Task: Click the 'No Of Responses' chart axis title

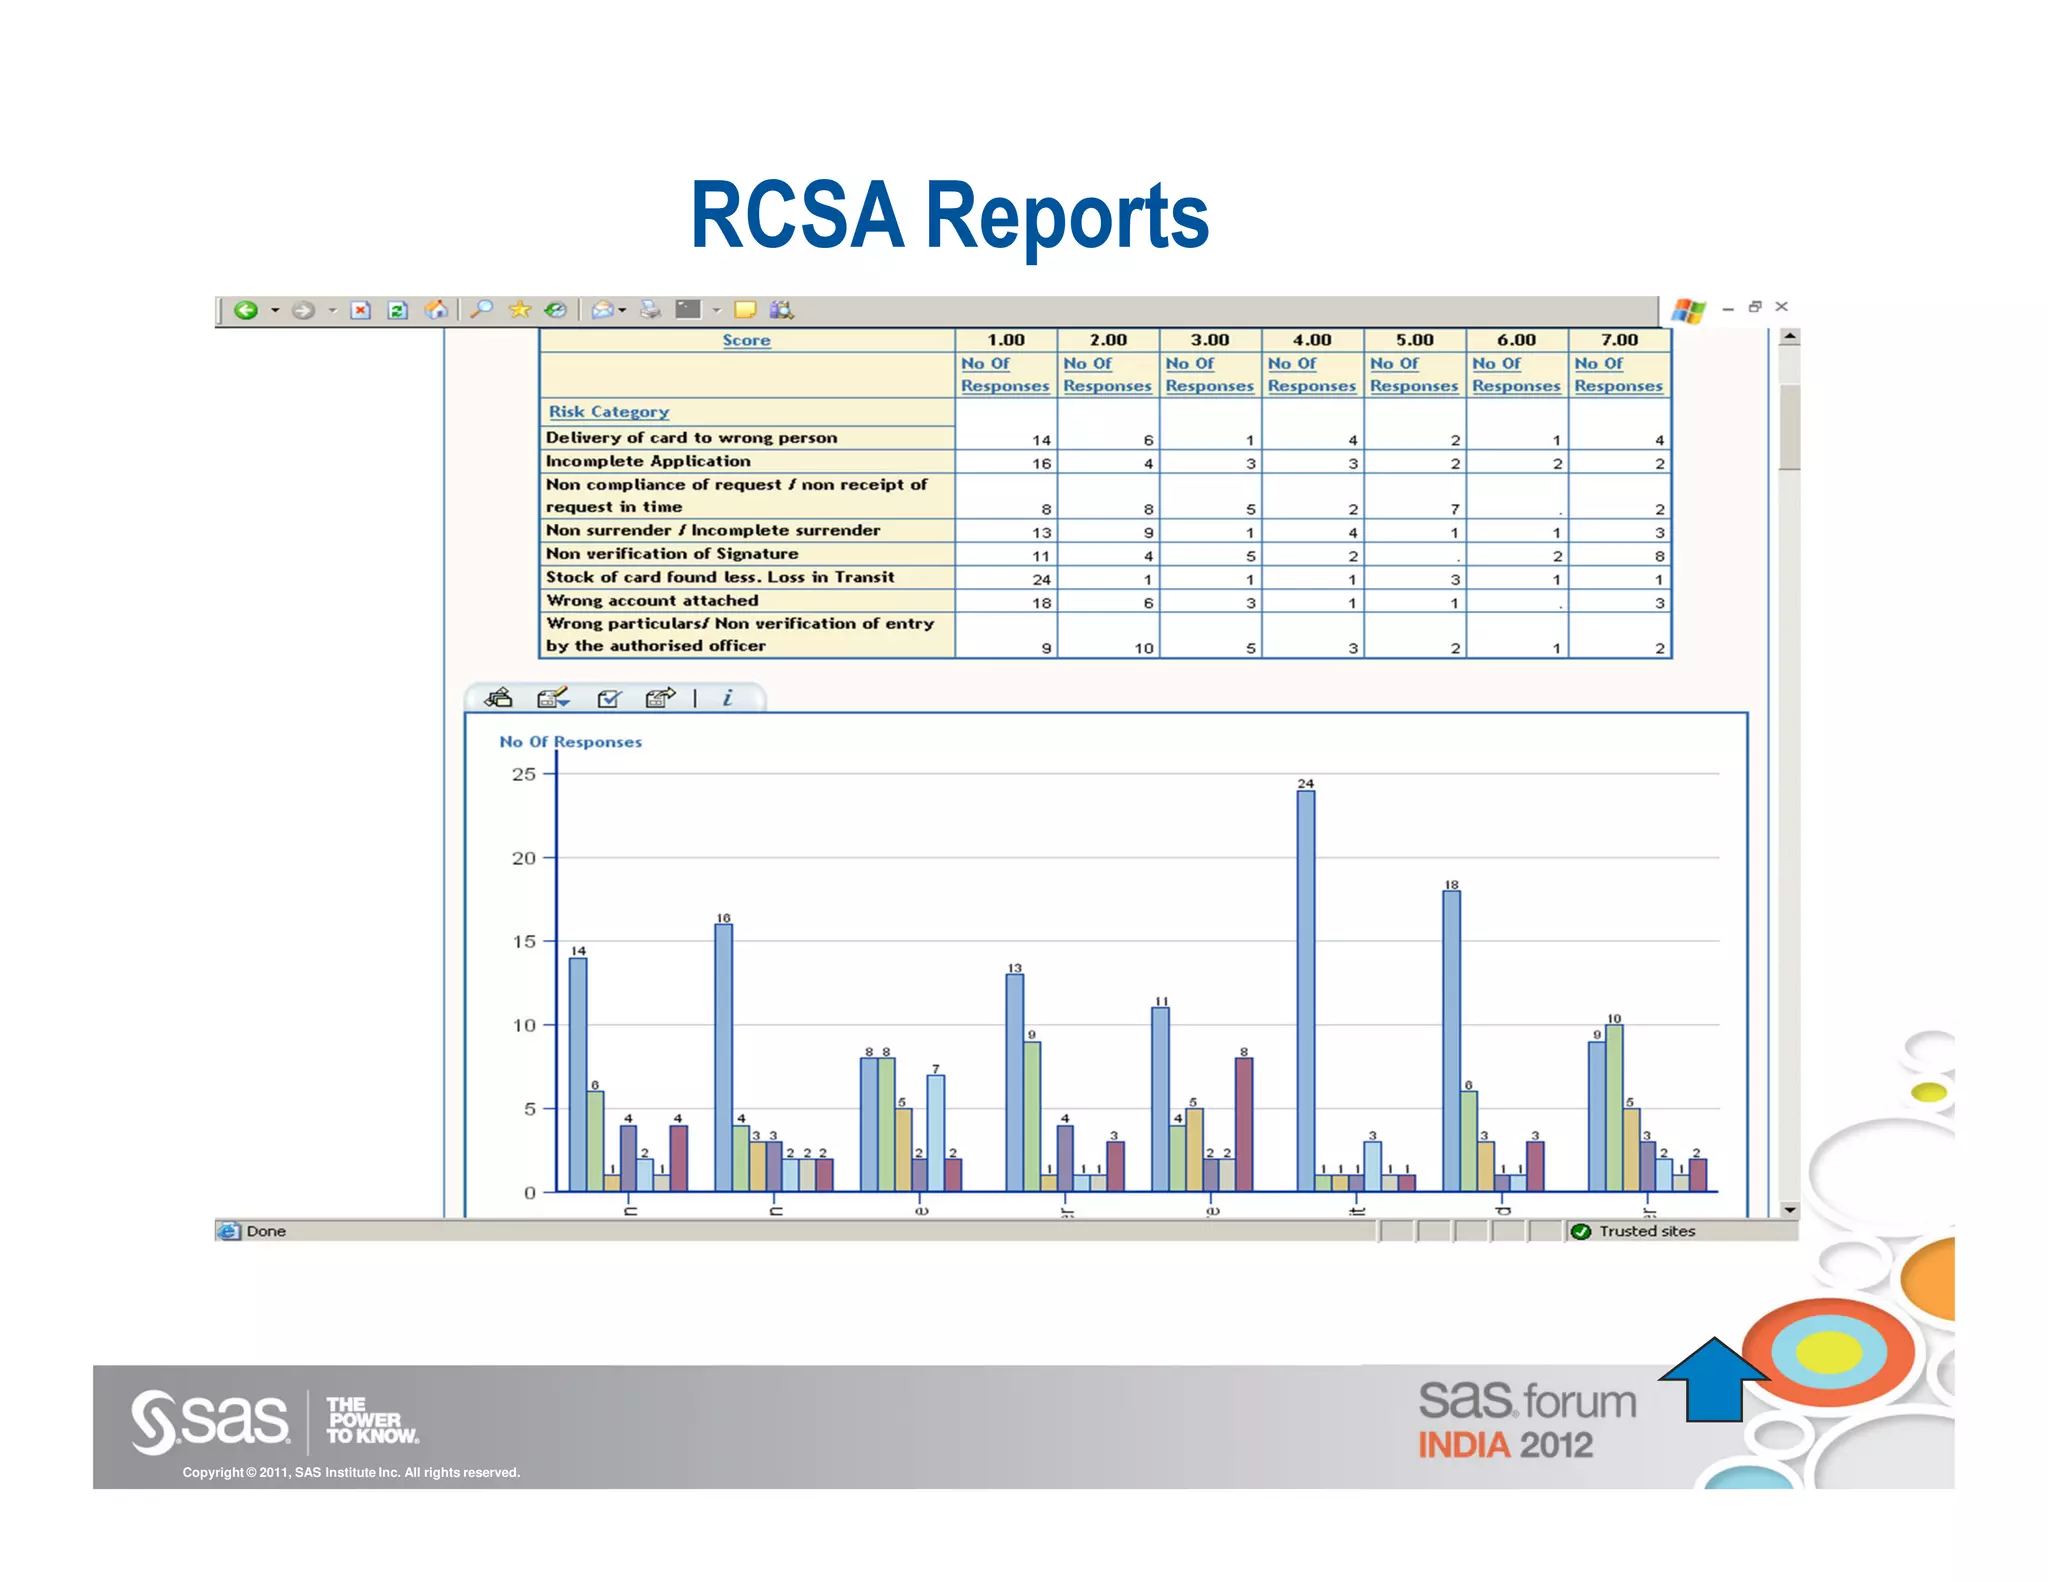Action: click(x=571, y=742)
